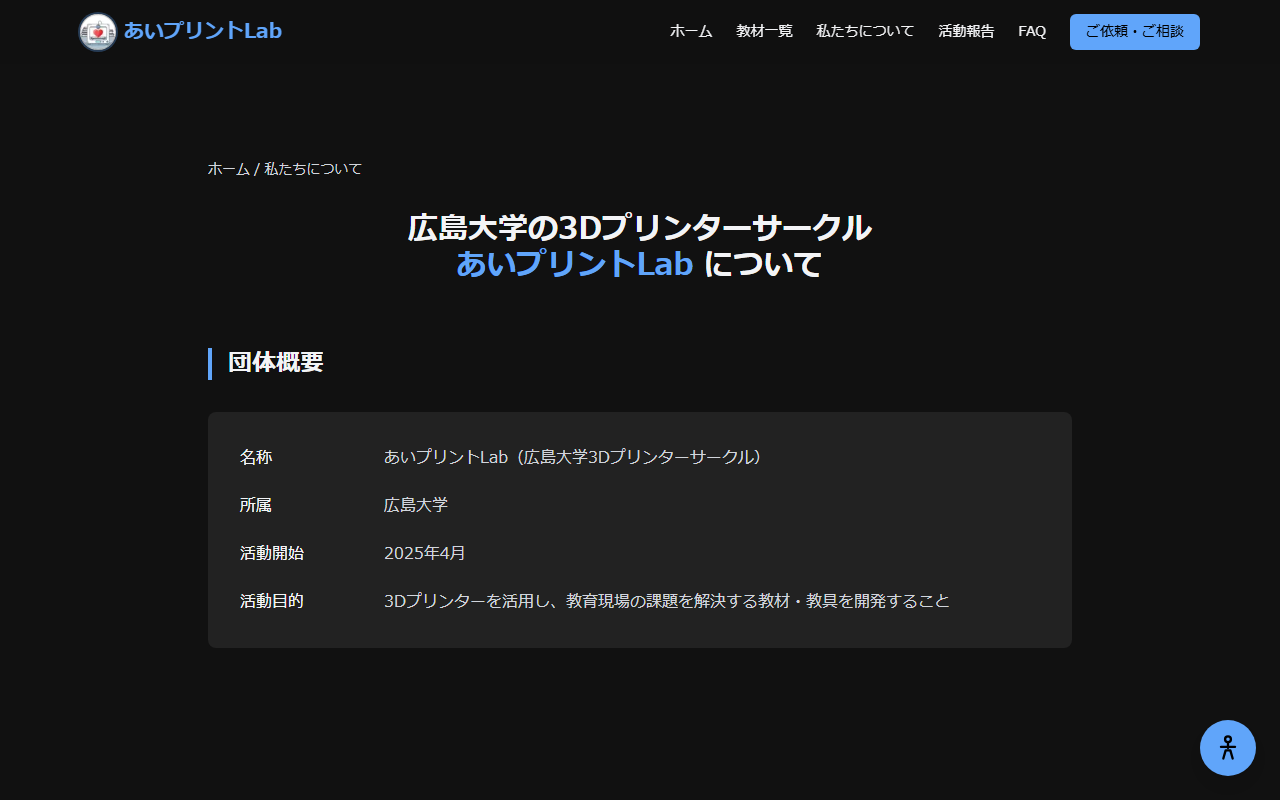Open the accessibility widget at bottom right
This screenshot has width=1280, height=800.
[x=1228, y=747]
